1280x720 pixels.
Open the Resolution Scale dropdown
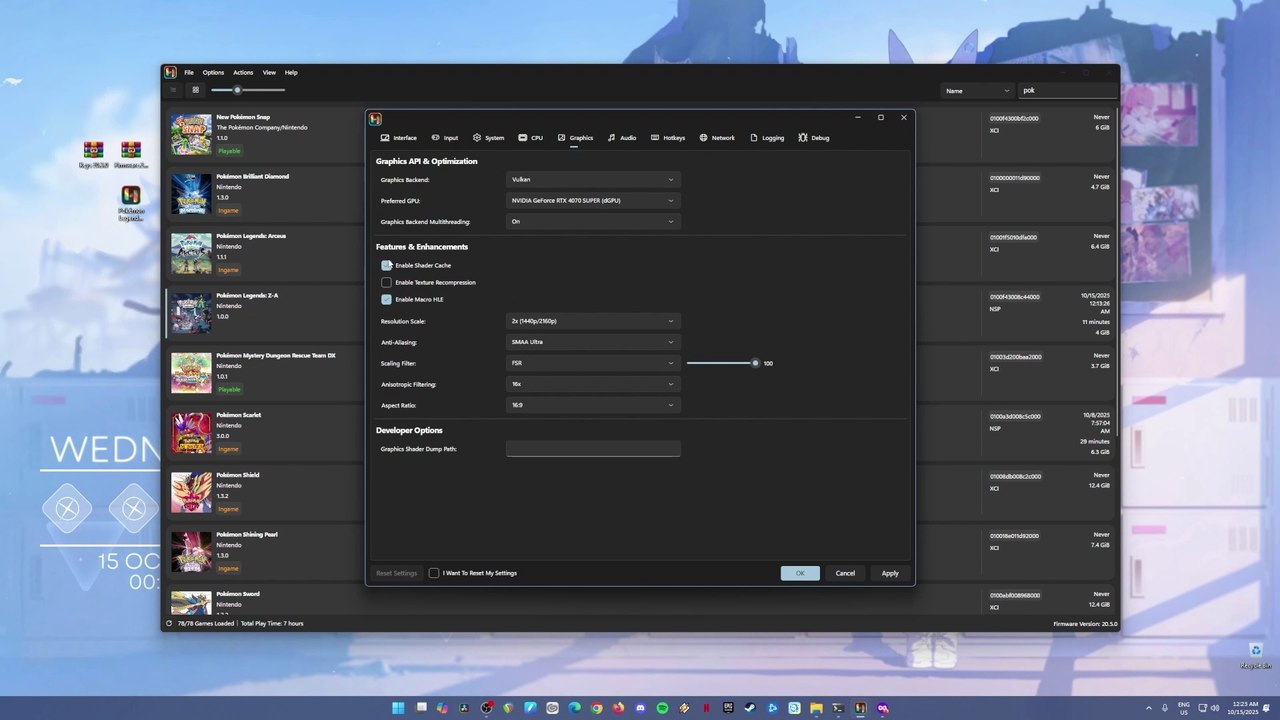(593, 321)
